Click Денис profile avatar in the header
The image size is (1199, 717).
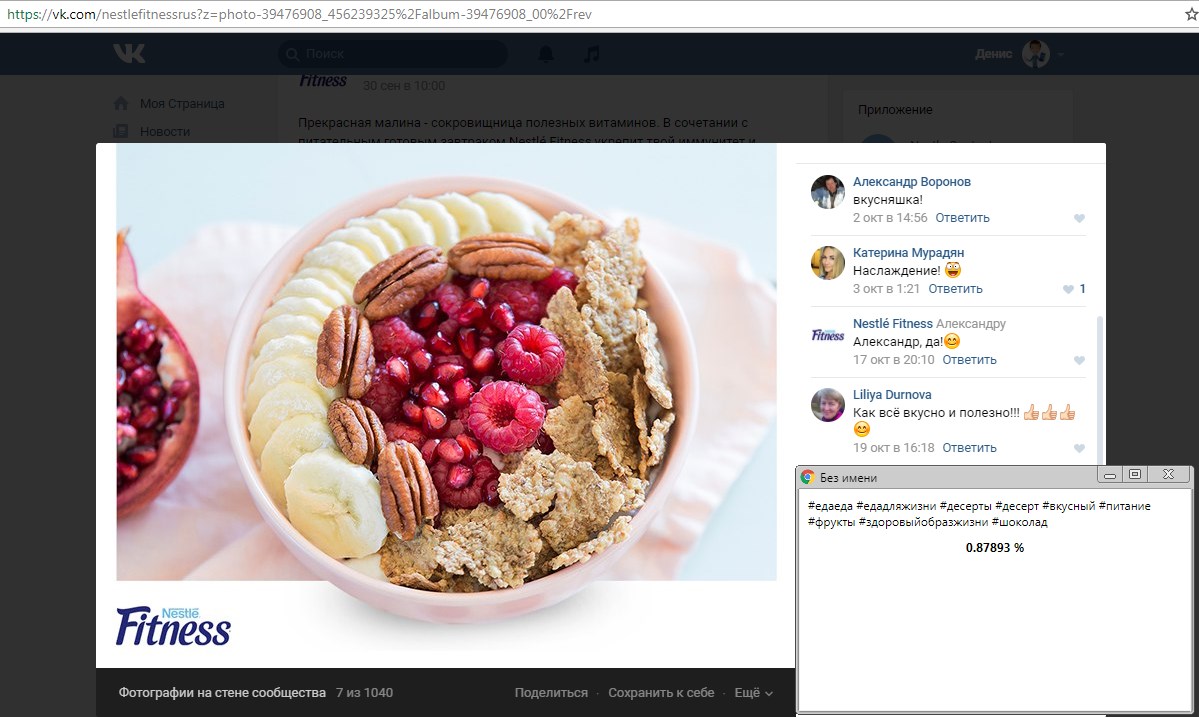pos(1035,54)
